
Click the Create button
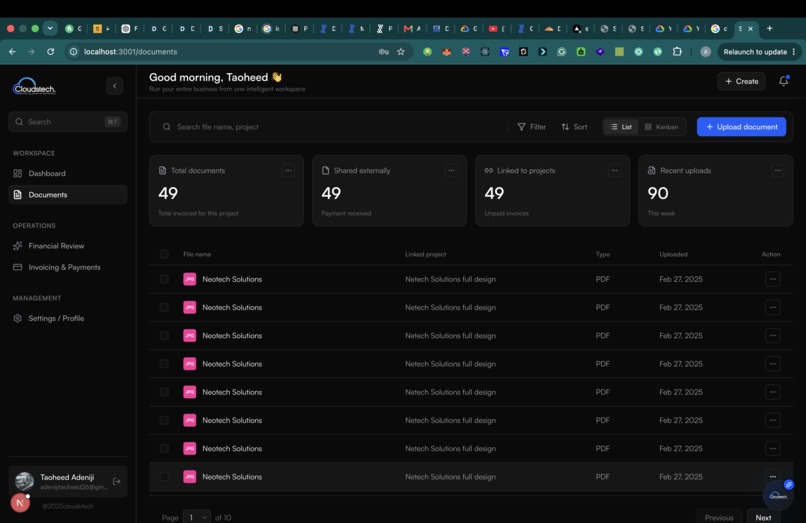741,81
